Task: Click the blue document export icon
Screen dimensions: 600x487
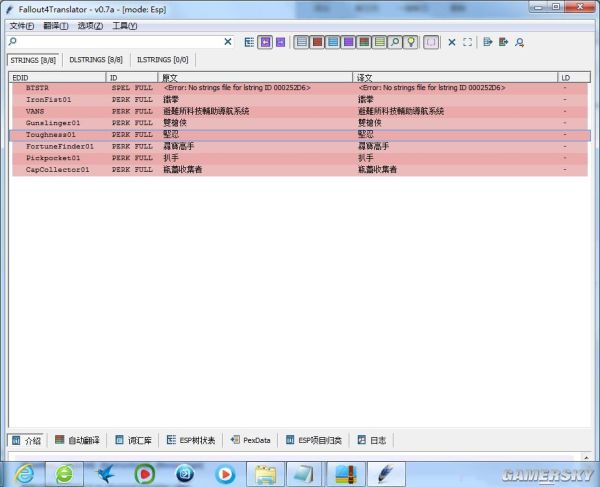Action: [488, 42]
